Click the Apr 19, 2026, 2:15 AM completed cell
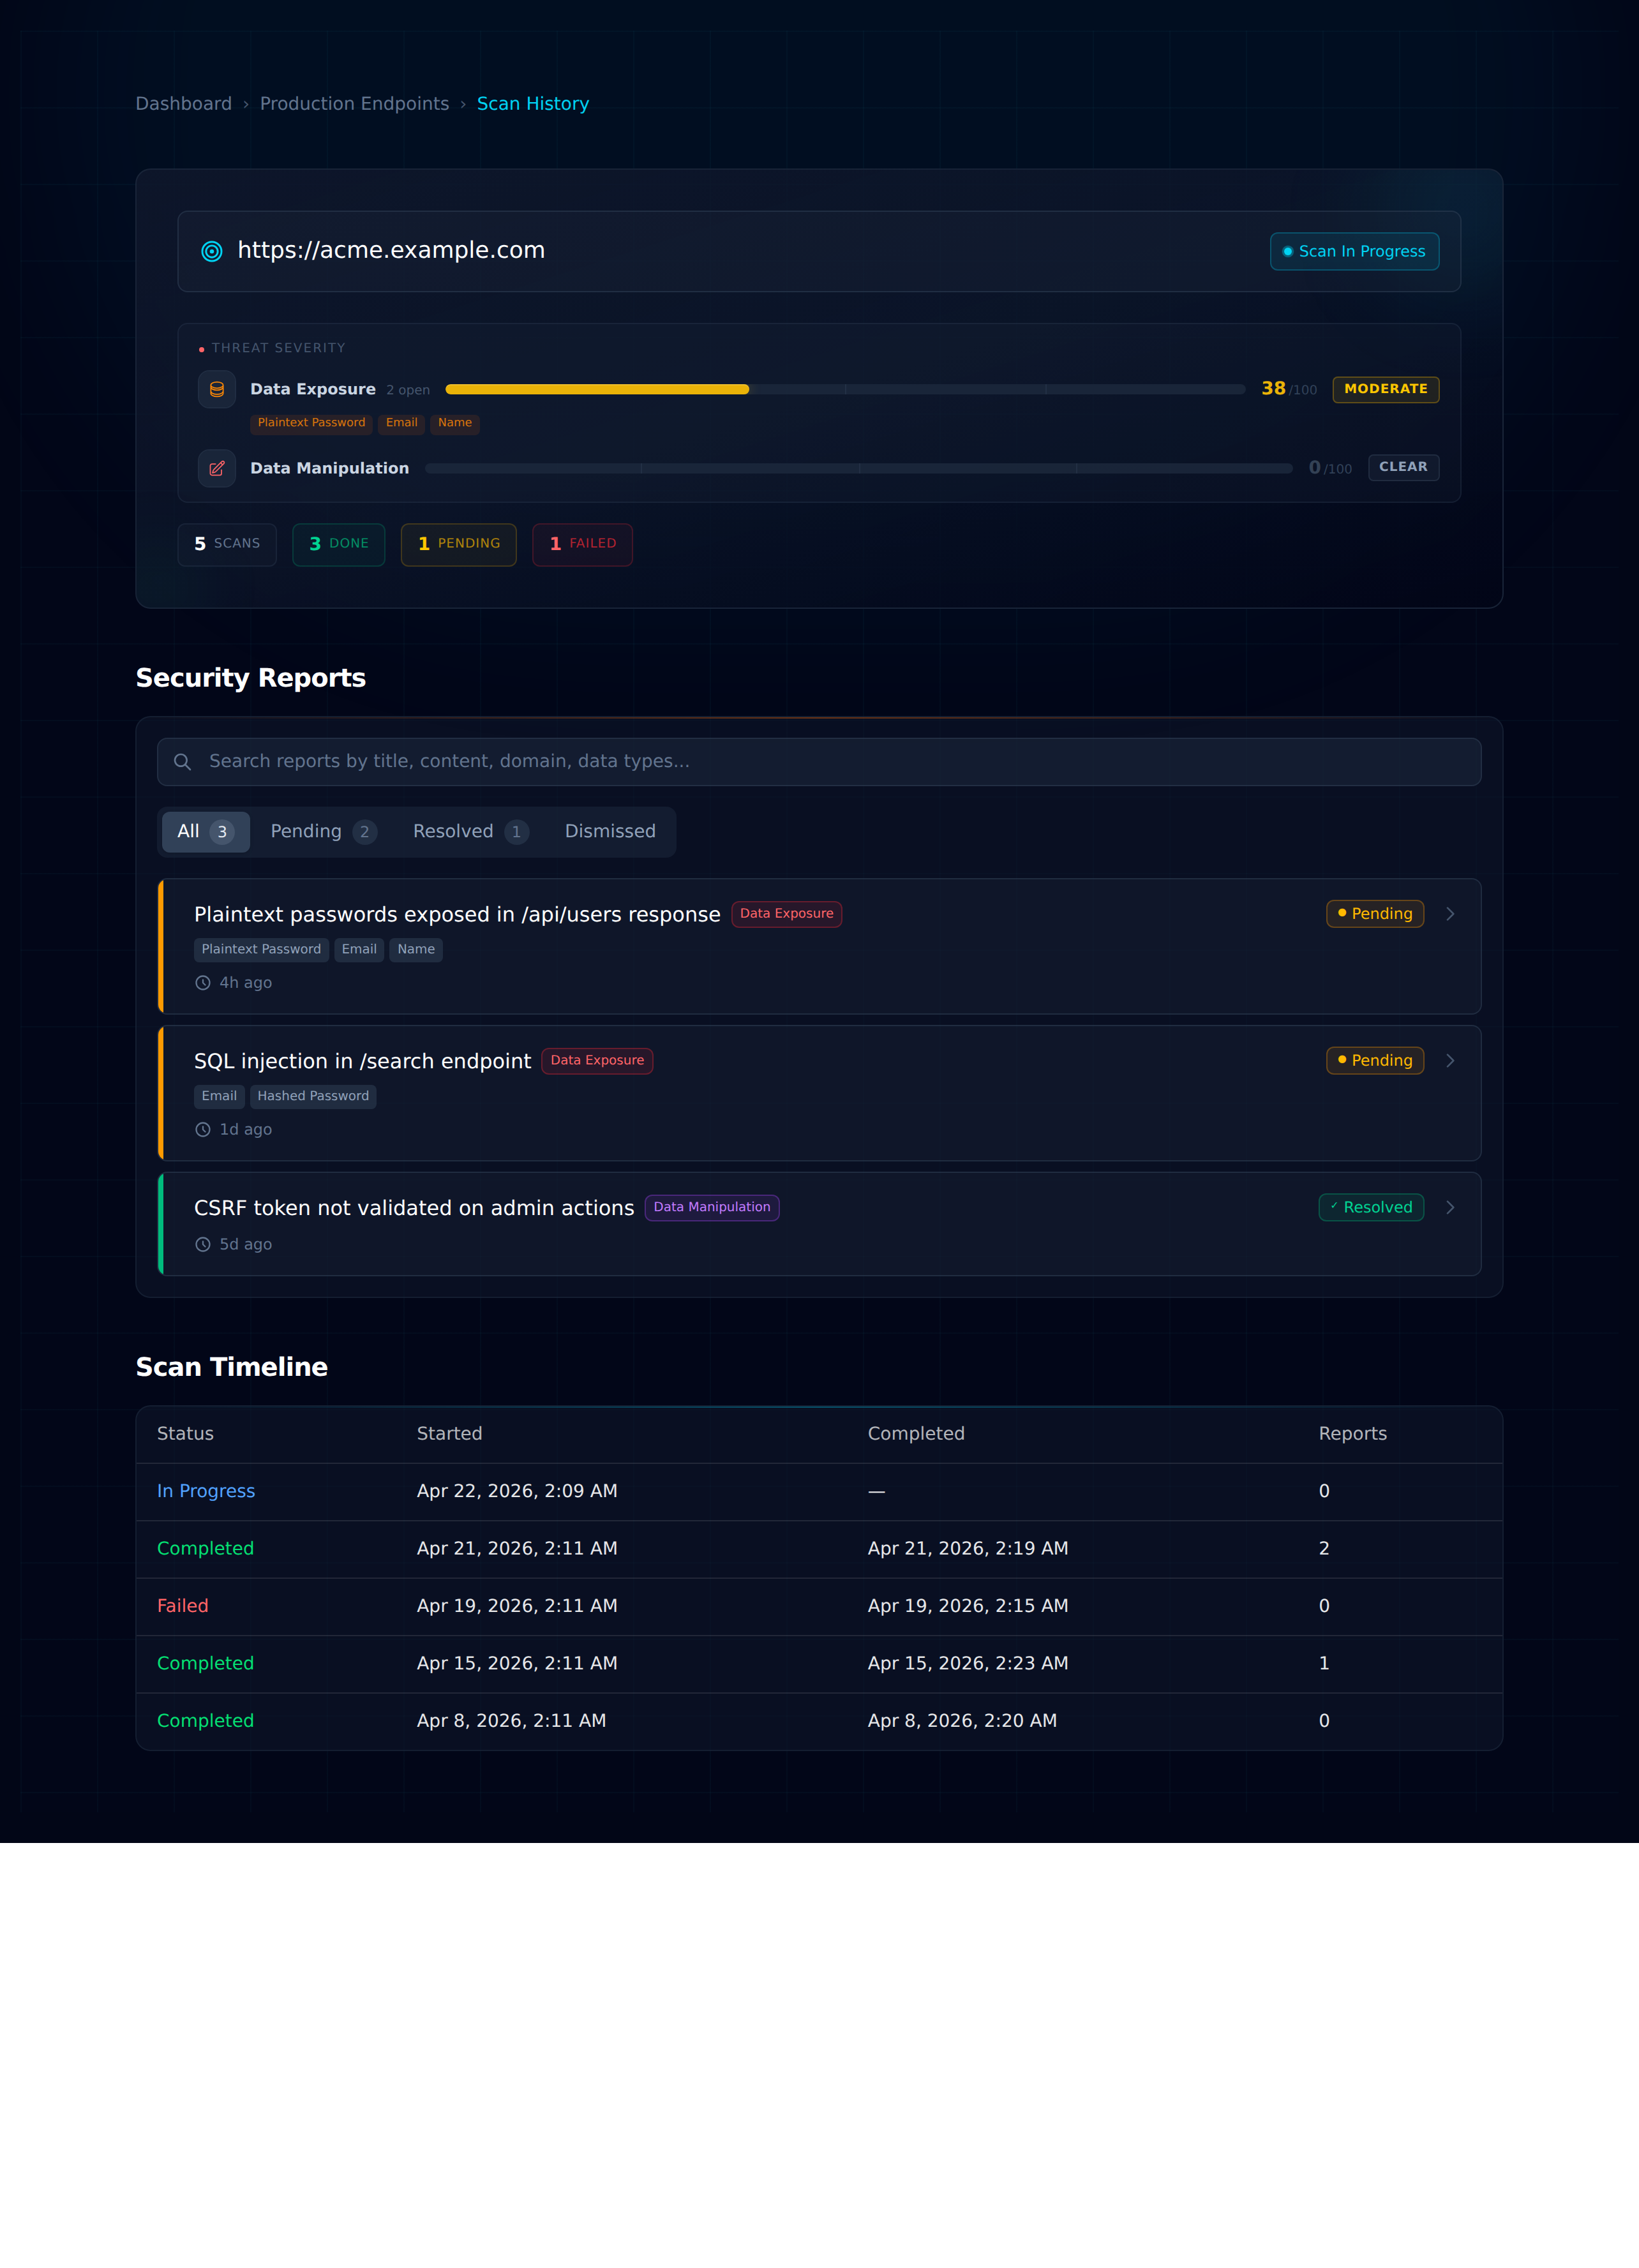 (968, 1606)
